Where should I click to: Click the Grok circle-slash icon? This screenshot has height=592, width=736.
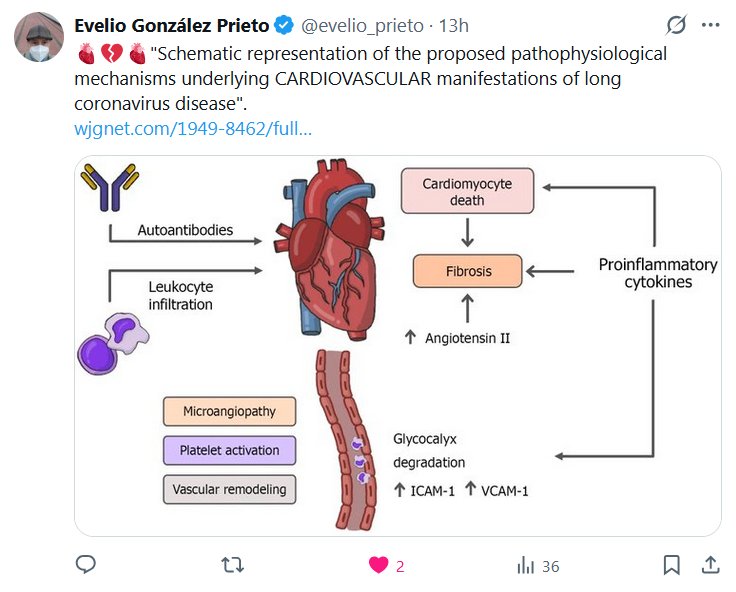[x=676, y=24]
